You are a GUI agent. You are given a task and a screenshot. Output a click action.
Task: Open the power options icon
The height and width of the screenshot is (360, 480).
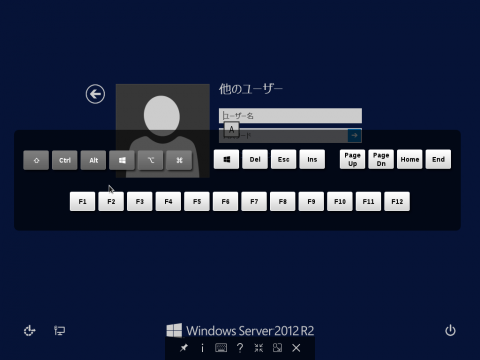[x=450, y=331]
